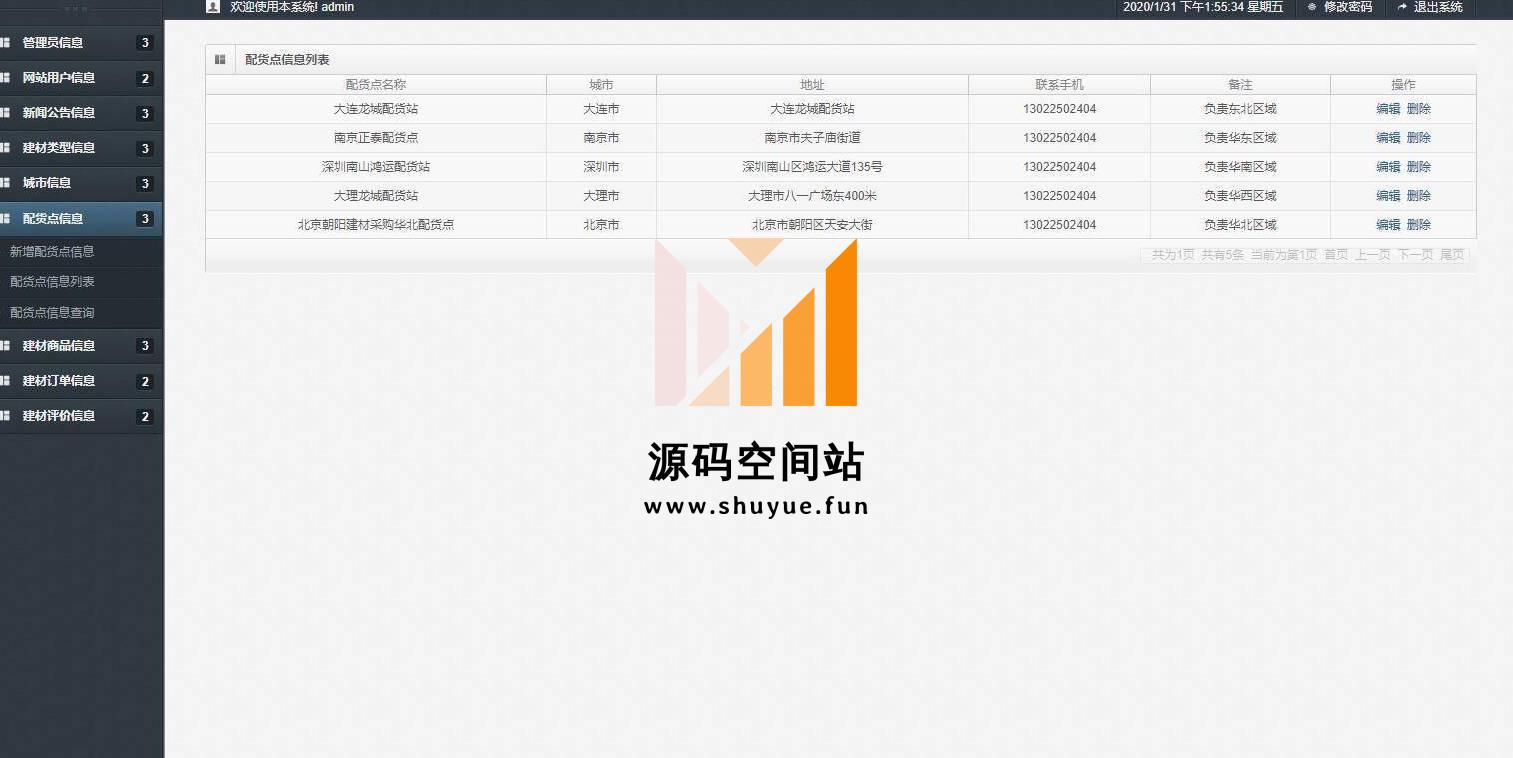Expand the 城市信息 menu section
The width and height of the screenshot is (1513, 758).
tap(81, 183)
